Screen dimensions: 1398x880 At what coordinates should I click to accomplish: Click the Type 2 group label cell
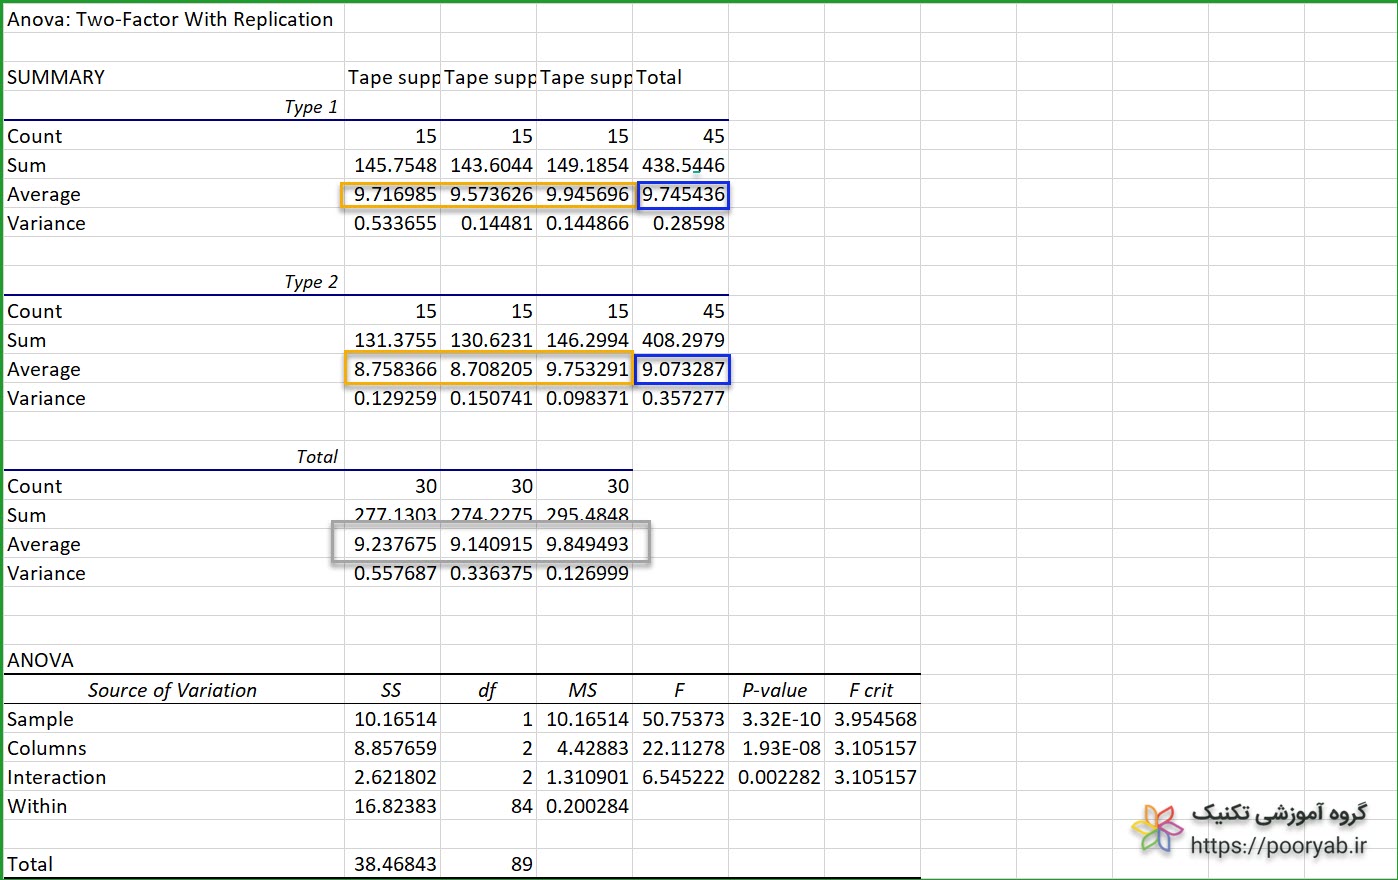click(310, 282)
